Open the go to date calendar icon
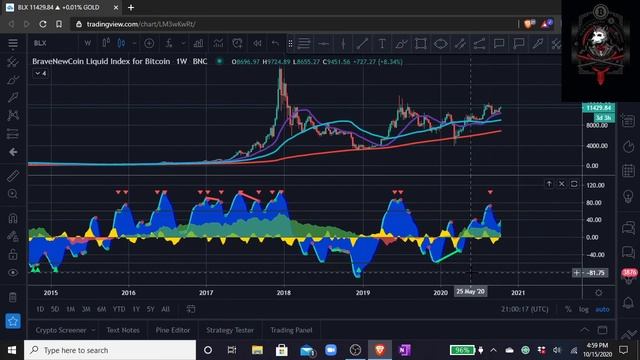The image size is (640, 360). [191, 309]
